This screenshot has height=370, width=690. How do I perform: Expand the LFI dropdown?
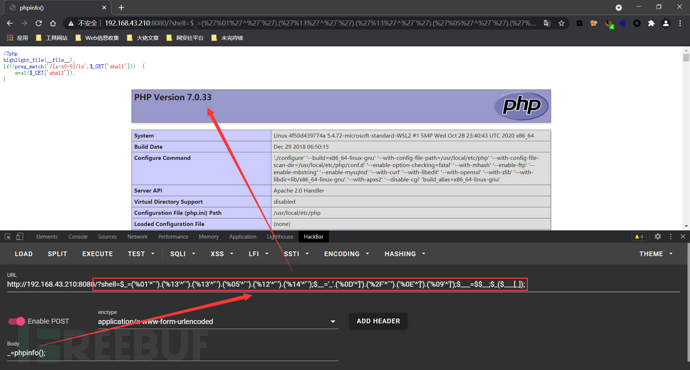point(258,254)
